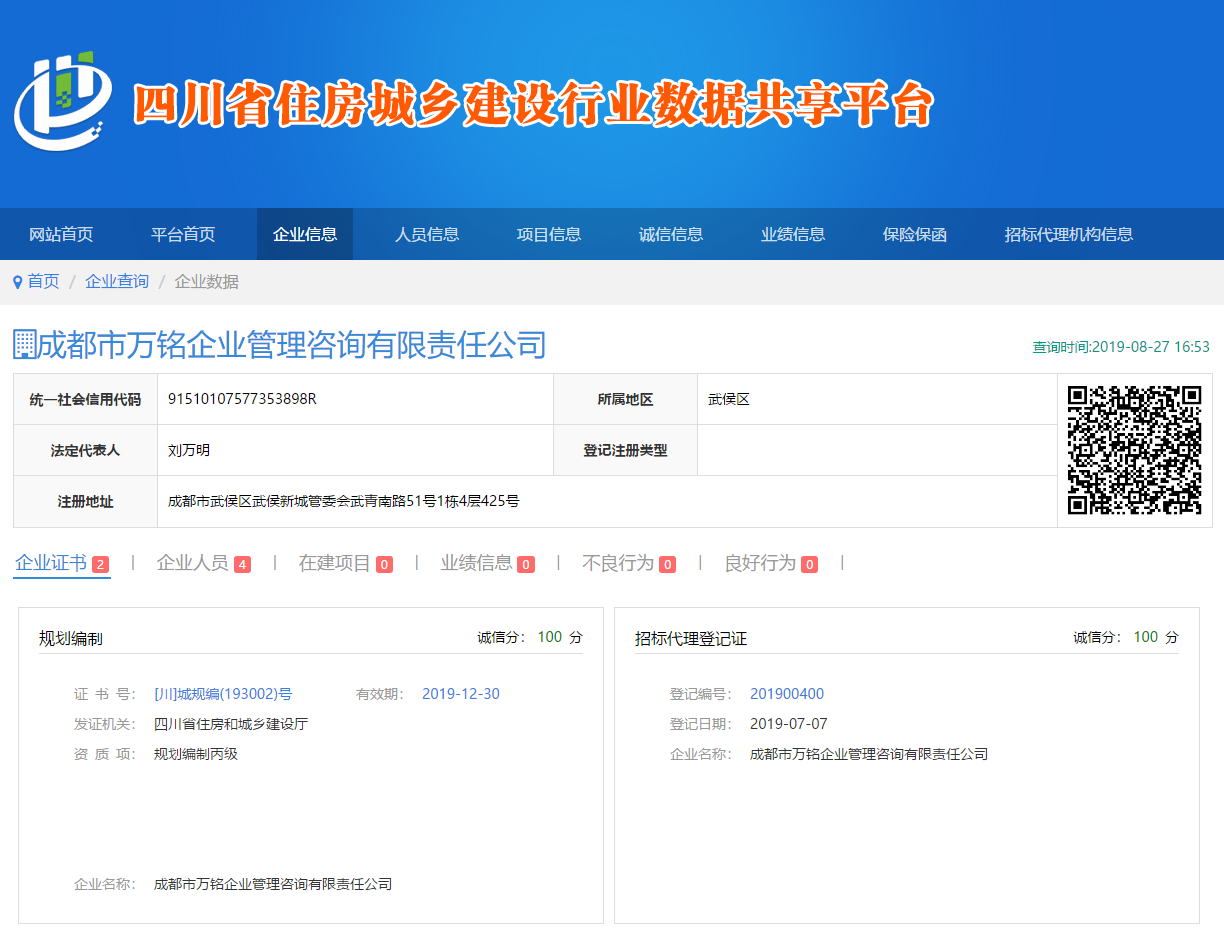Screen dimensions: 1224x942
Task: Open the 招标代理机构信息 menu item
Action: coord(1068,233)
